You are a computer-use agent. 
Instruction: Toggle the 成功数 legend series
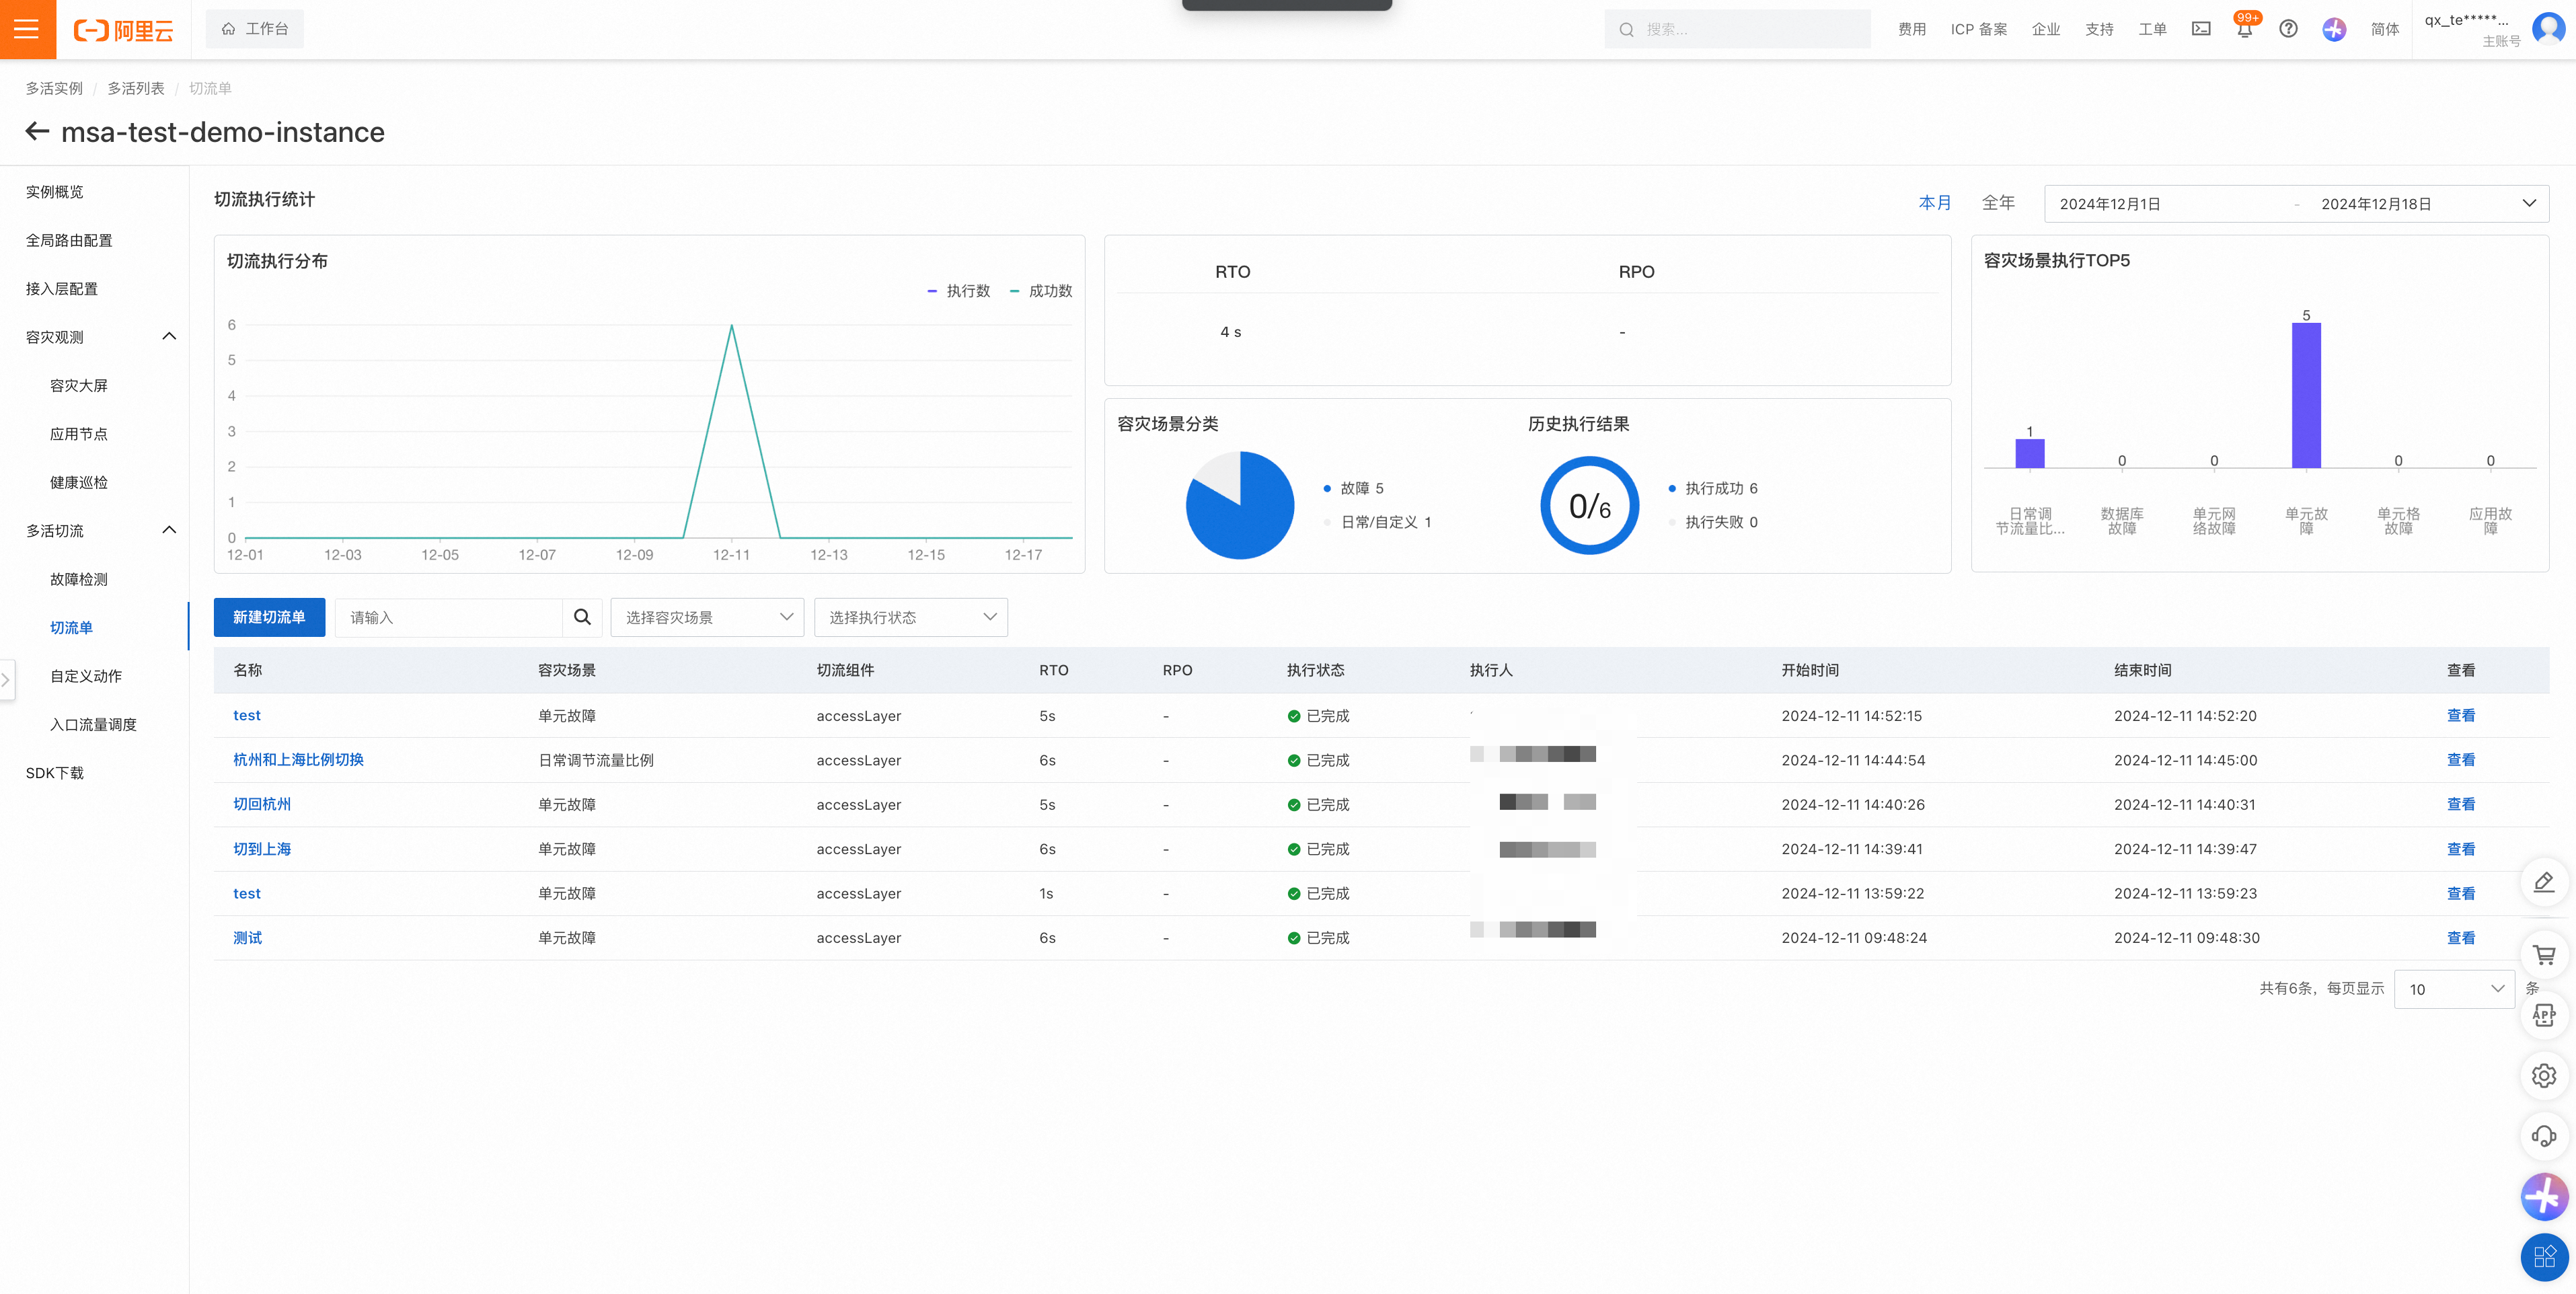[1041, 291]
